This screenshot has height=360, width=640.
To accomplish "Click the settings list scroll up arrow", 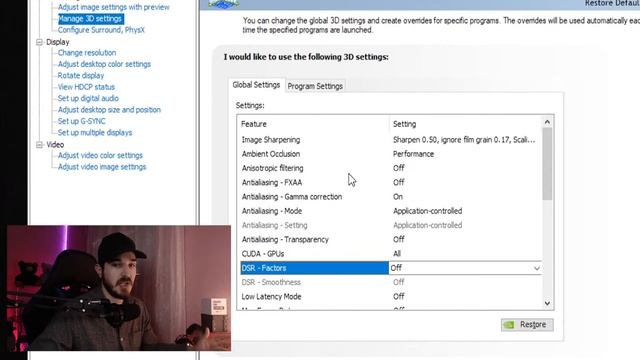I will pyautogui.click(x=547, y=122).
